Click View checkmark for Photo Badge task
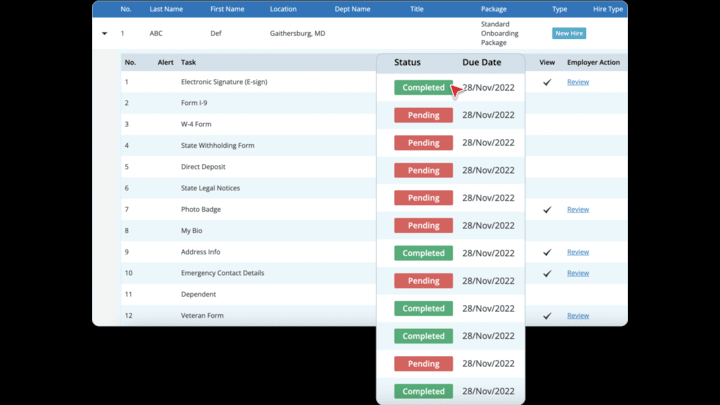The width and height of the screenshot is (720, 405). [x=547, y=210]
